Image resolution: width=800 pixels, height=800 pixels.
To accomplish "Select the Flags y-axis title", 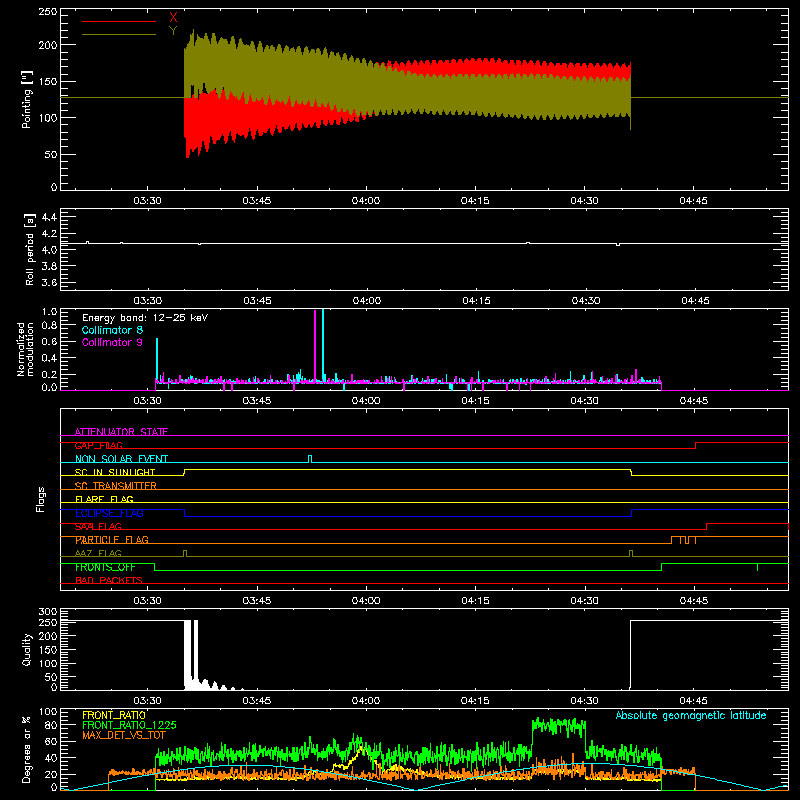I will tap(40, 499).
